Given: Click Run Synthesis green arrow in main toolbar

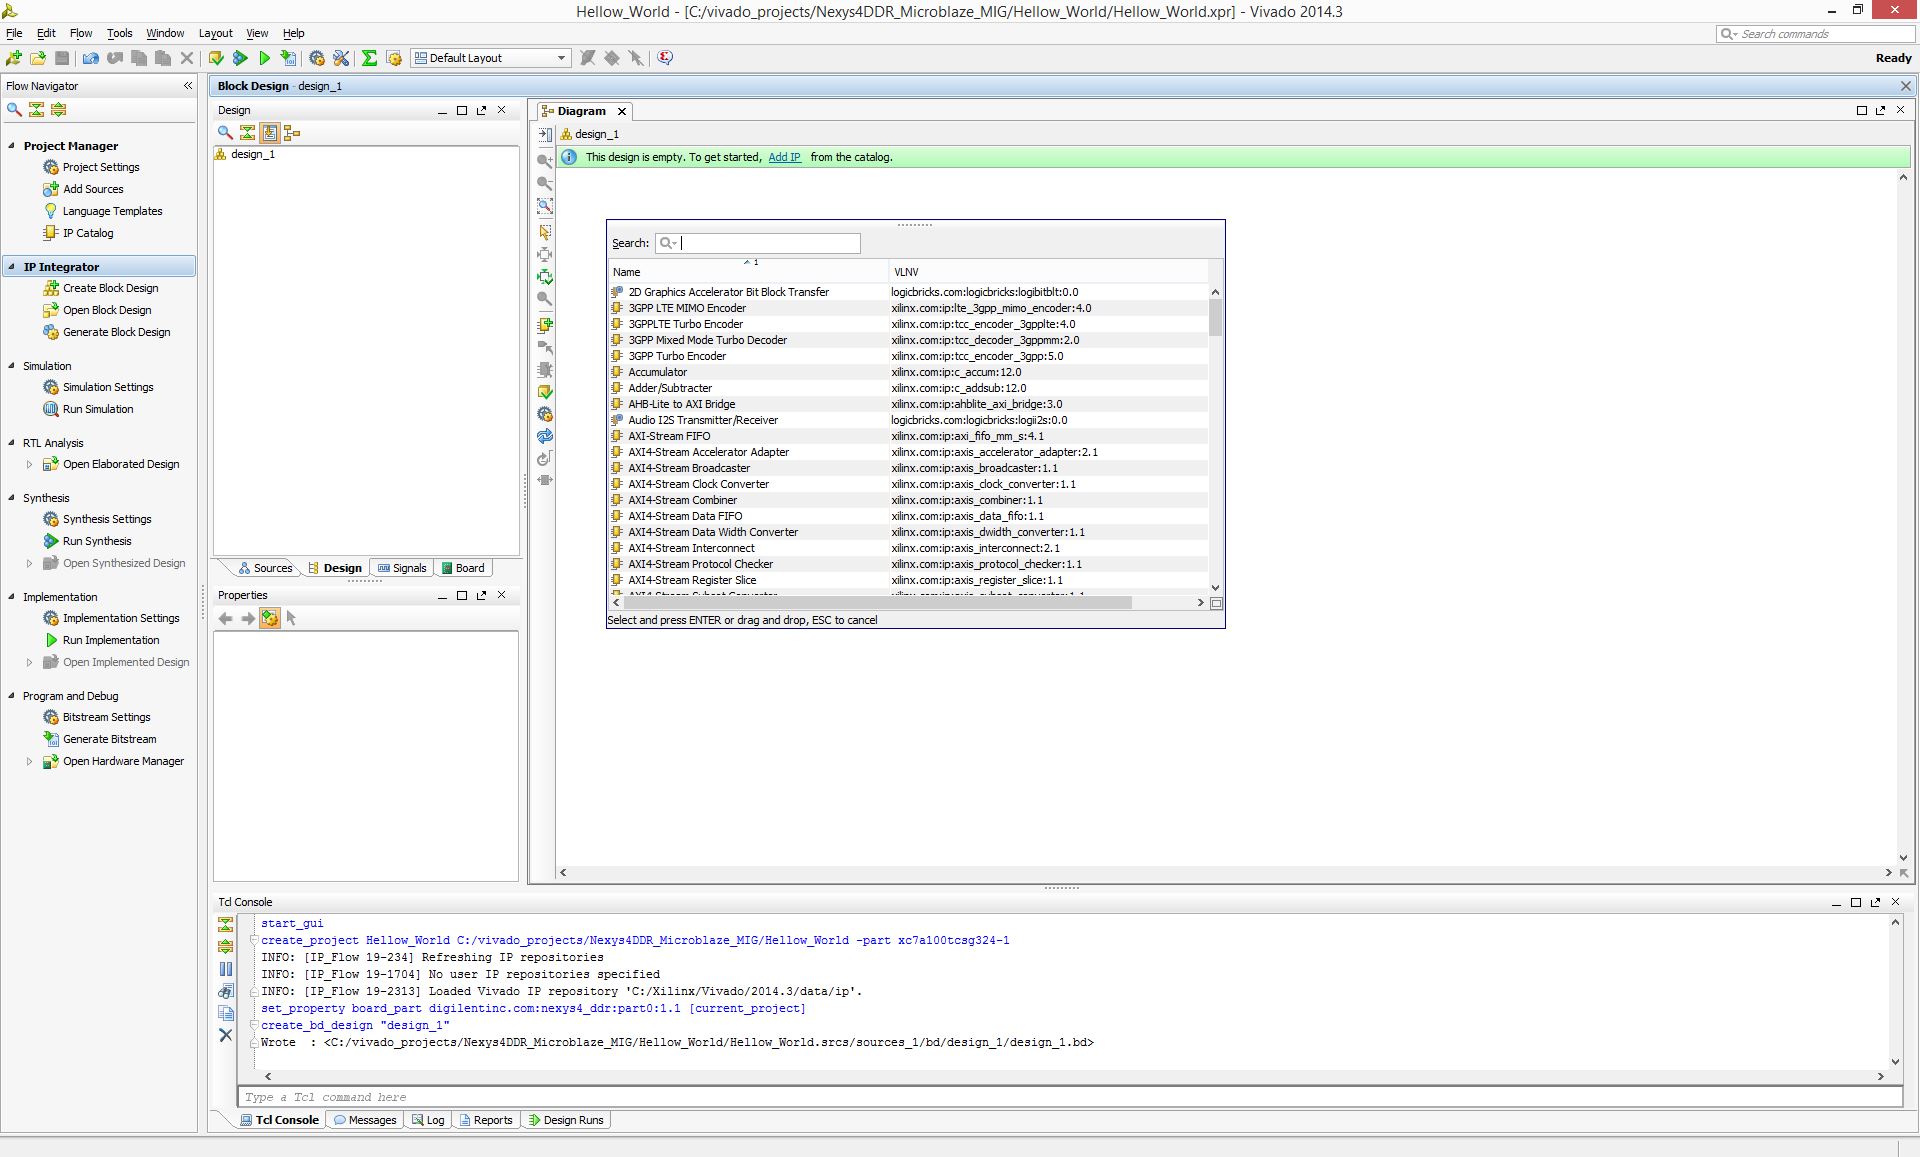Looking at the screenshot, I should pyautogui.click(x=240, y=58).
